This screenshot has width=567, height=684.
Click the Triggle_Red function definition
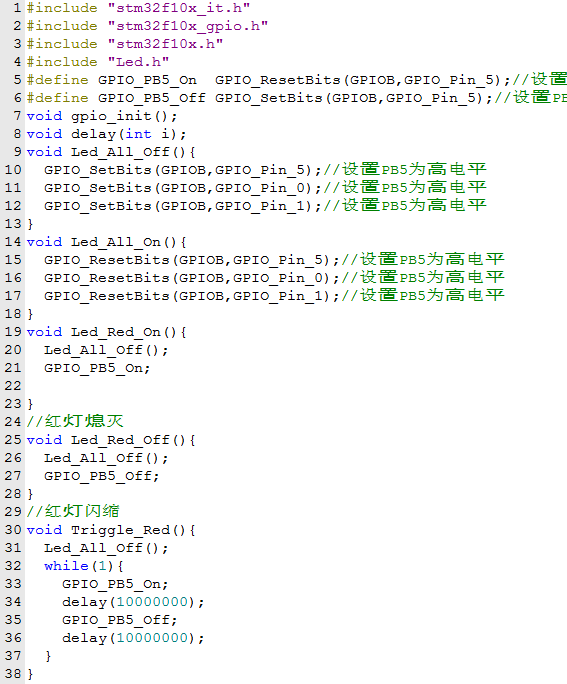coord(111,530)
